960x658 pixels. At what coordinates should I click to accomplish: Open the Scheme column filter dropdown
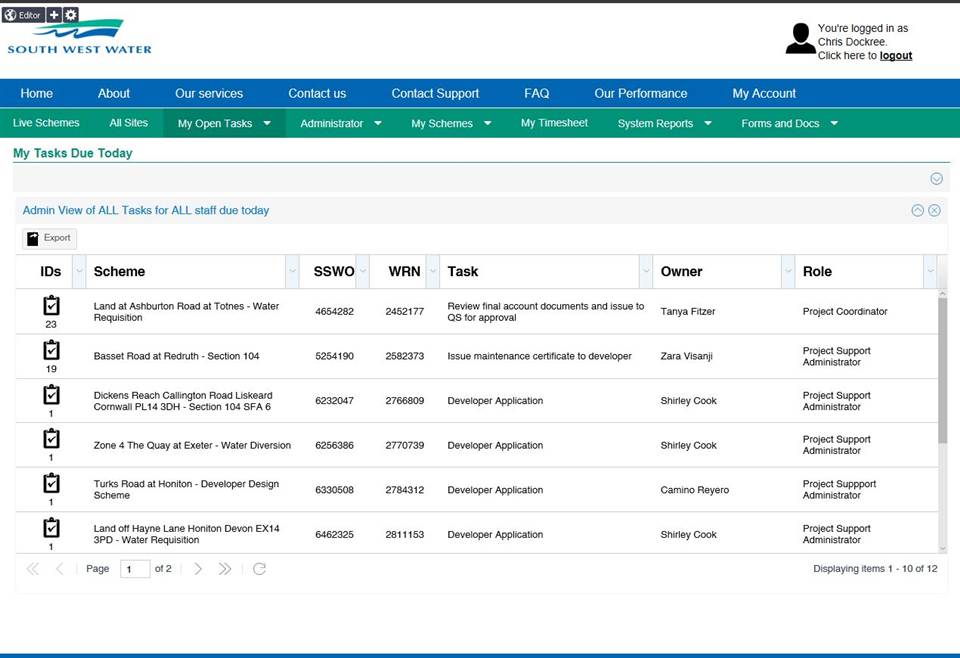(x=292, y=271)
